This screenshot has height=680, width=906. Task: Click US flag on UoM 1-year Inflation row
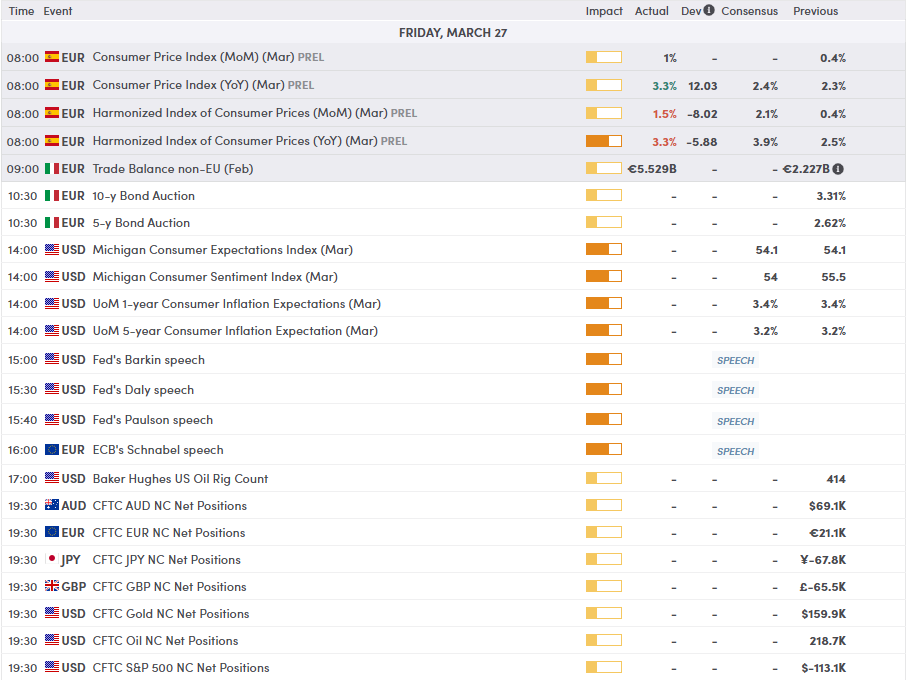pos(52,303)
